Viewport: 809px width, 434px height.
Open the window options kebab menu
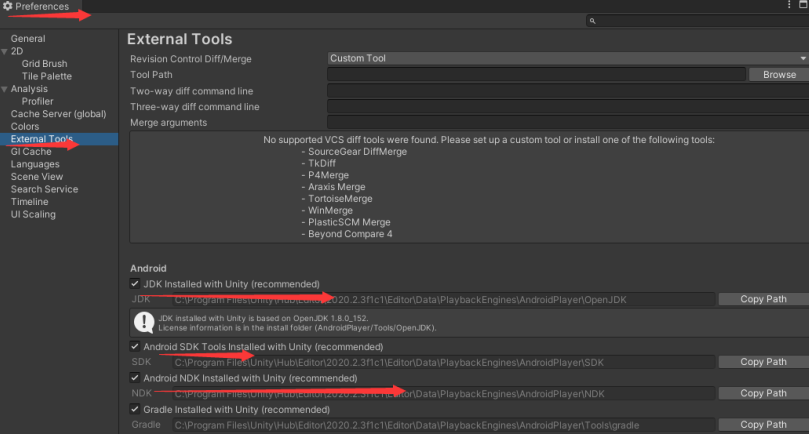click(789, 6)
